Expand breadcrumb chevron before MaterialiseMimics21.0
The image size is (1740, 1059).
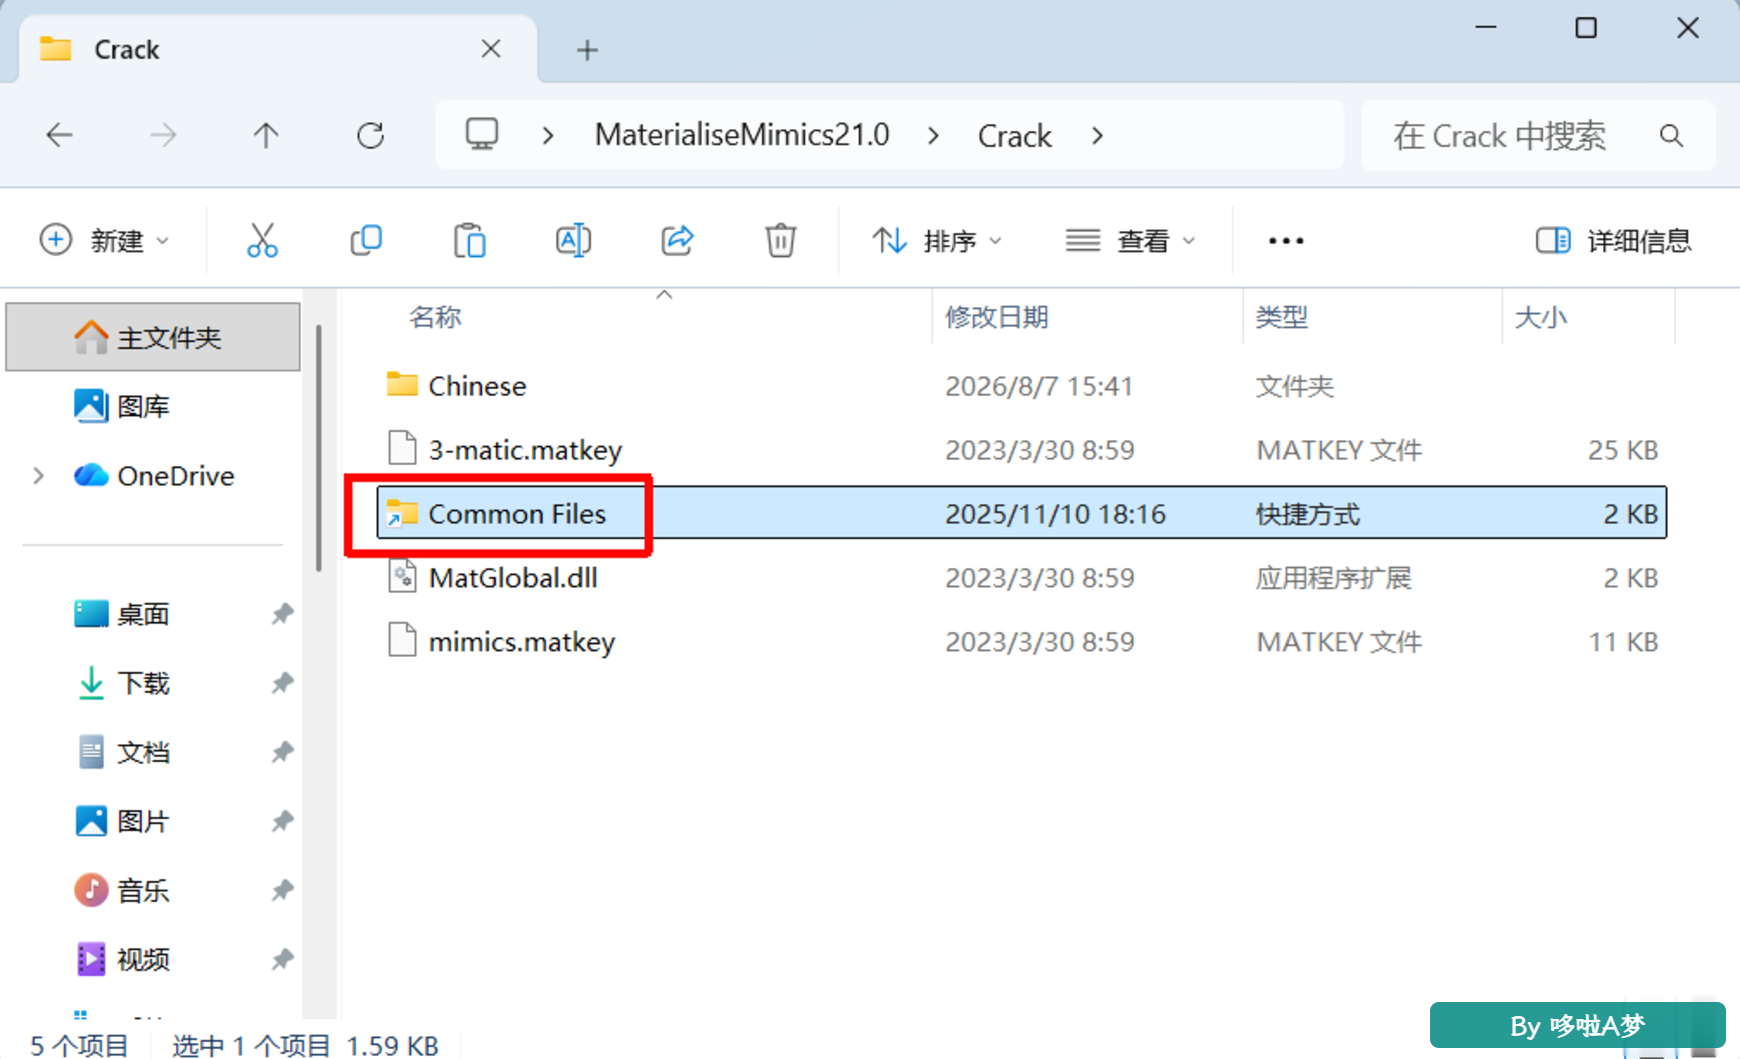point(548,135)
